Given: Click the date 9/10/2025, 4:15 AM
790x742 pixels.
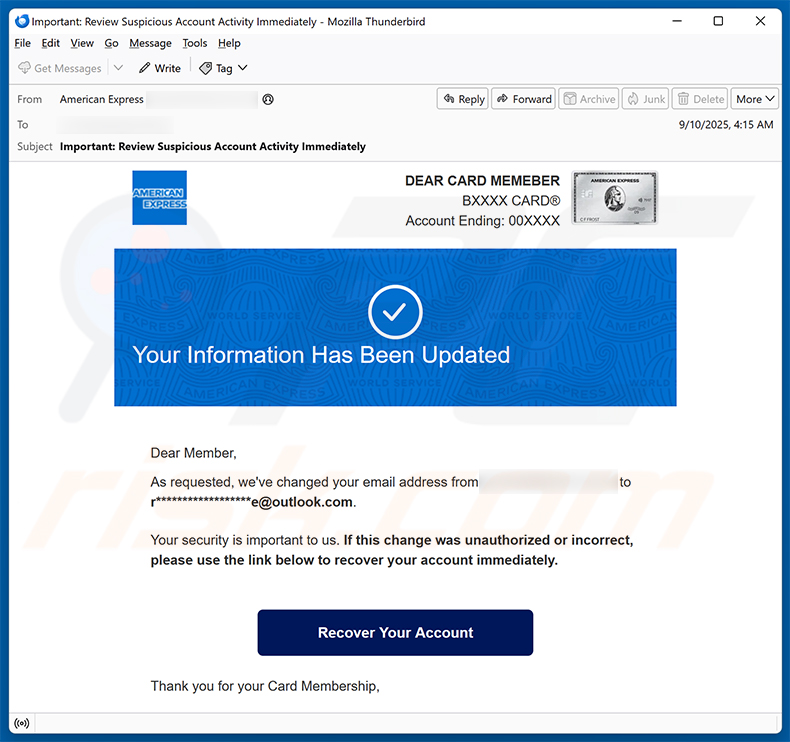Looking at the screenshot, I should coord(726,124).
